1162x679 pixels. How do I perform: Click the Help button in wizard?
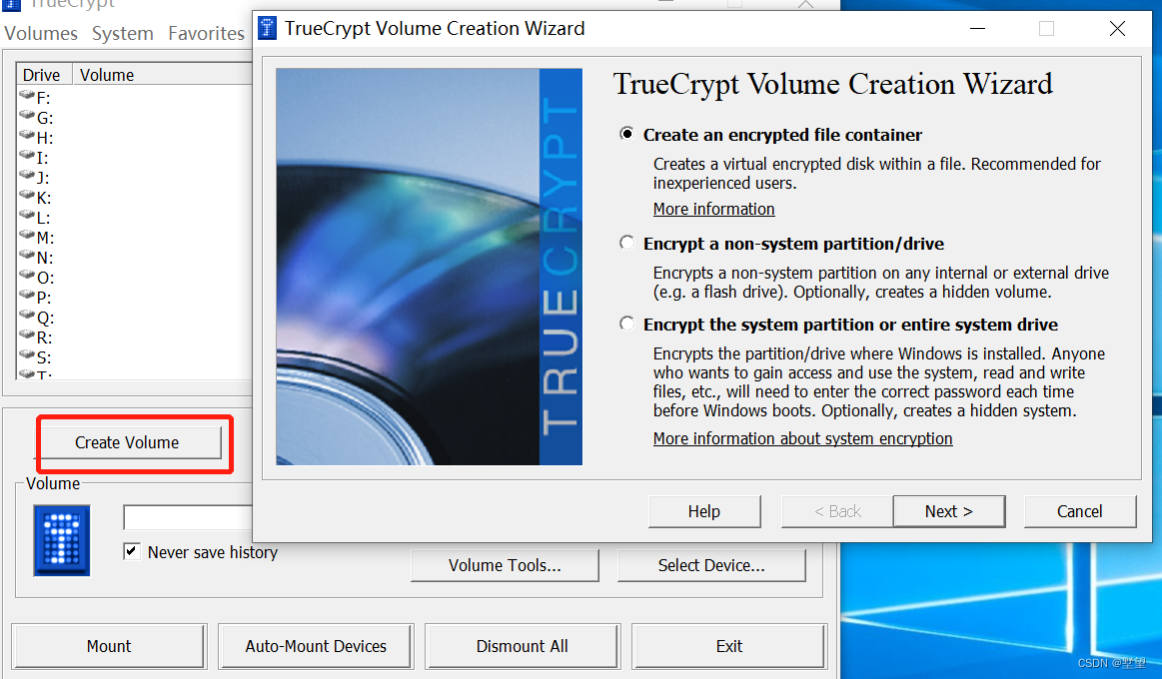tap(704, 511)
